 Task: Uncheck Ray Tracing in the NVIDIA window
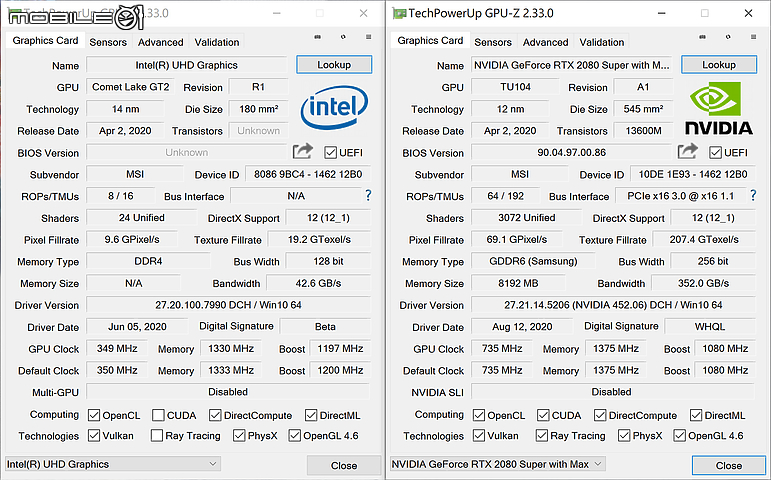click(542, 436)
